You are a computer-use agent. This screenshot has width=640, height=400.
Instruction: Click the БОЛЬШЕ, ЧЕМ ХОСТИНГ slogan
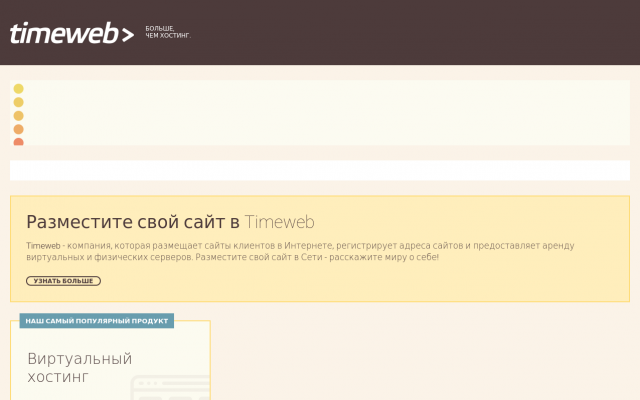point(168,32)
